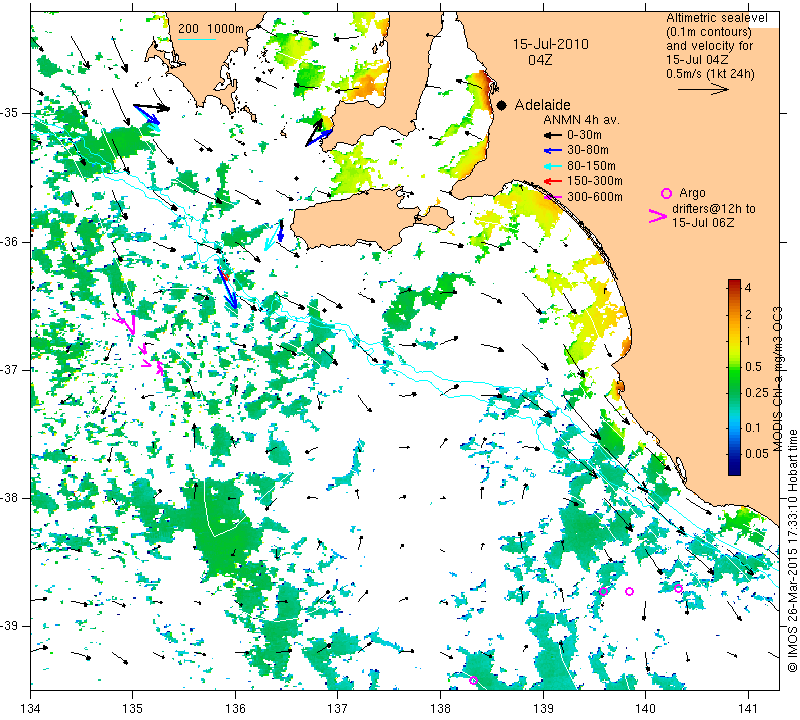Click the colorbar tick label 0.25
Screen dimensions: 800x720
tap(757, 392)
